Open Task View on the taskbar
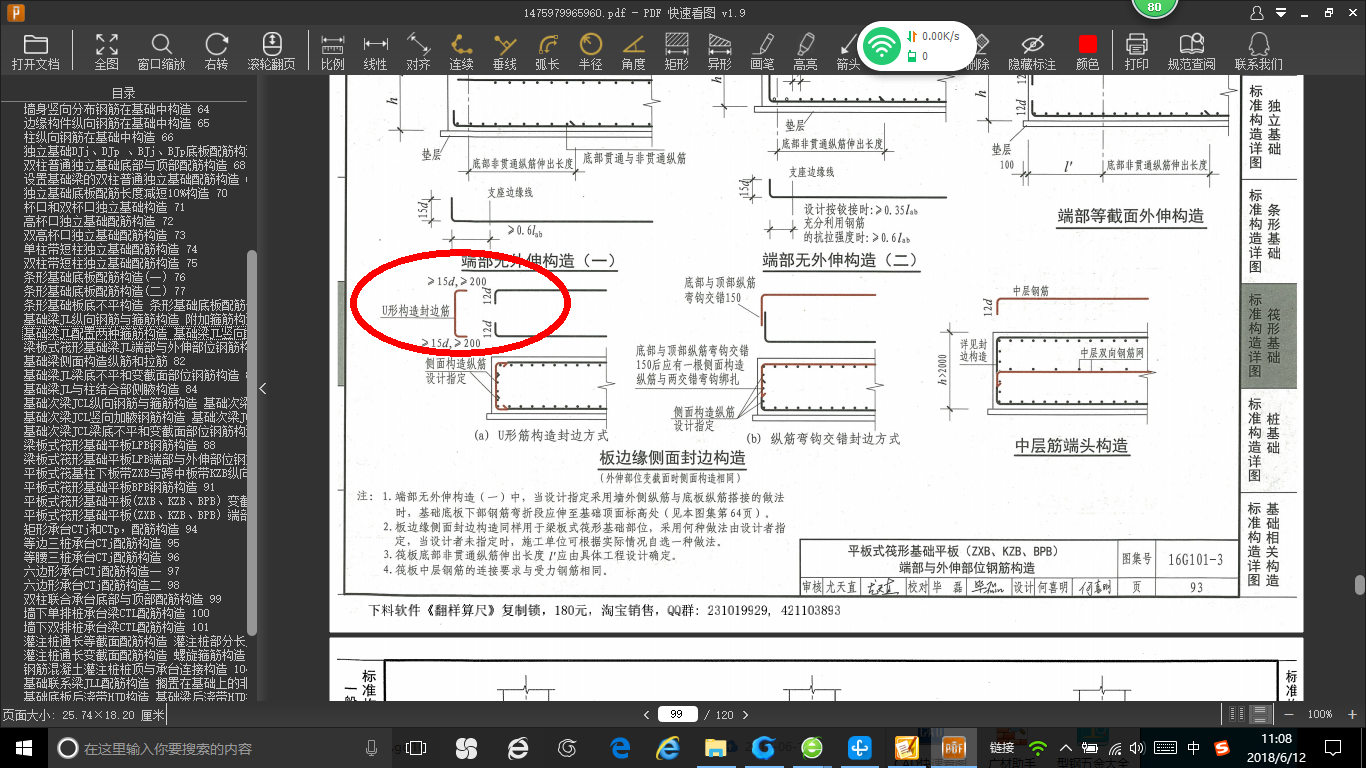Viewport: 1366px width, 768px height. [416, 747]
